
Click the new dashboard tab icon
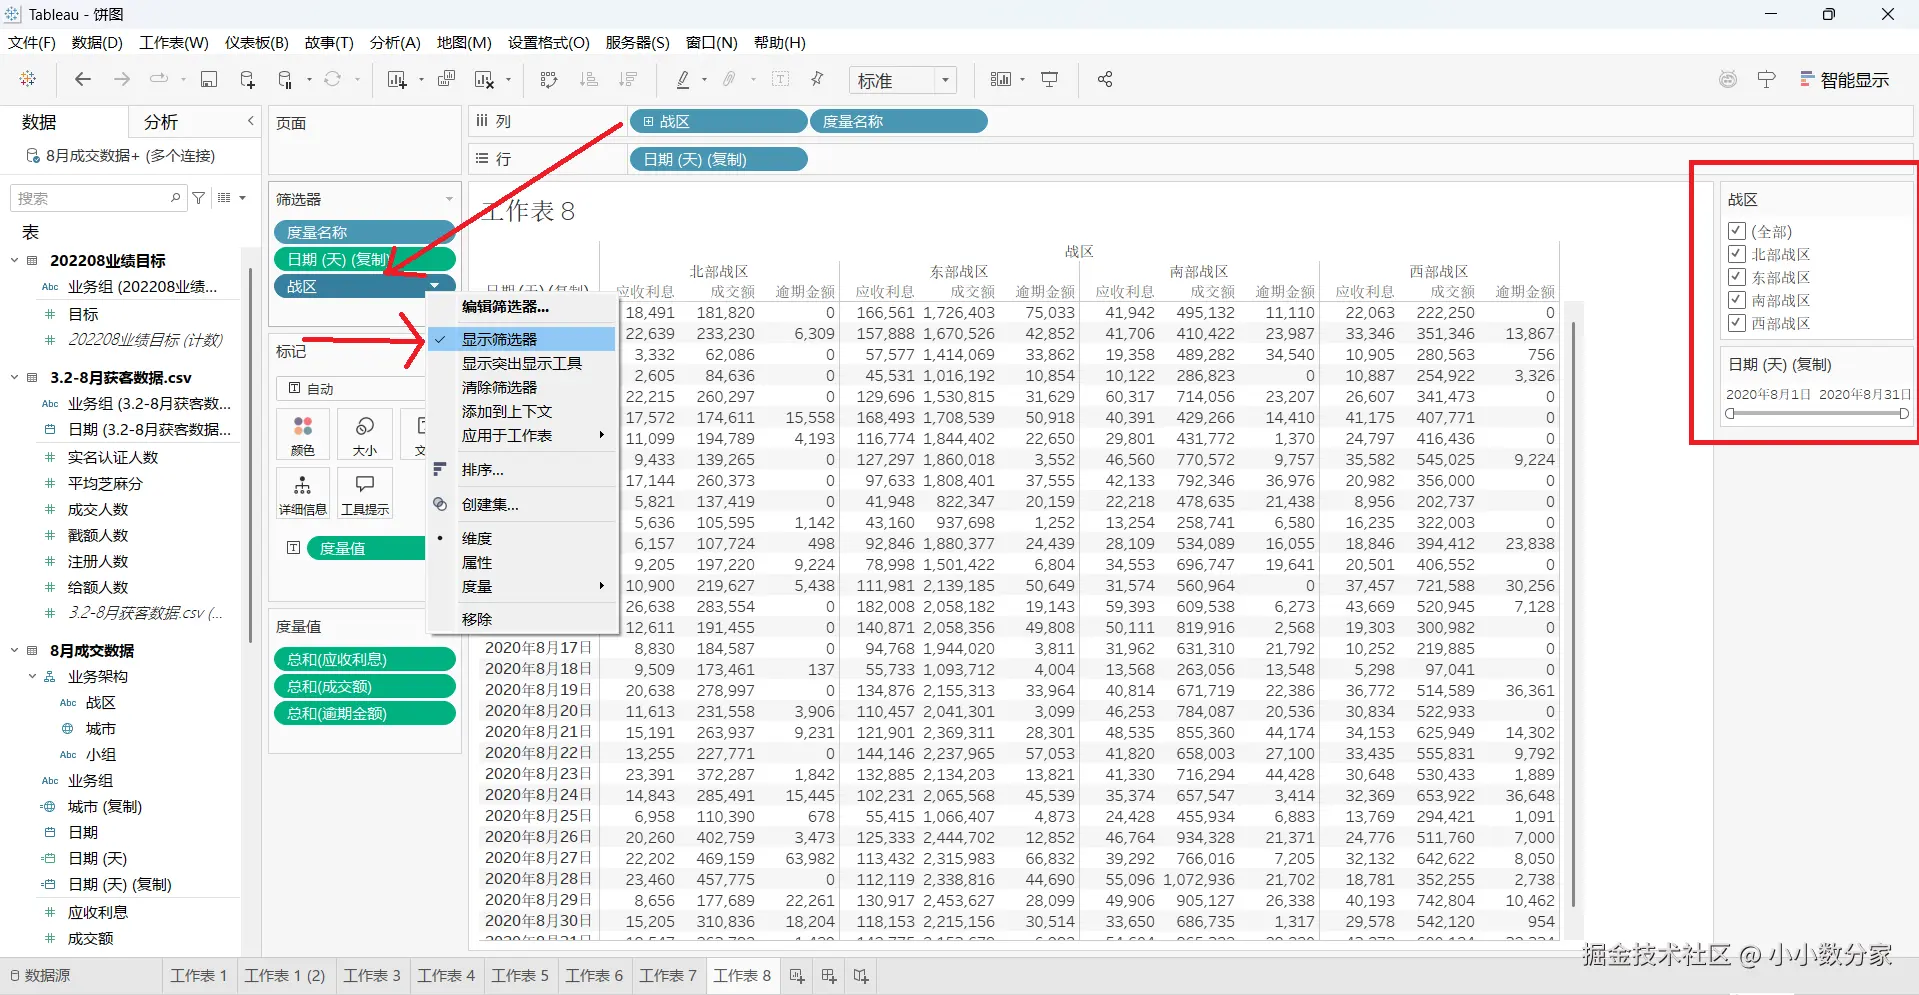pos(829,976)
